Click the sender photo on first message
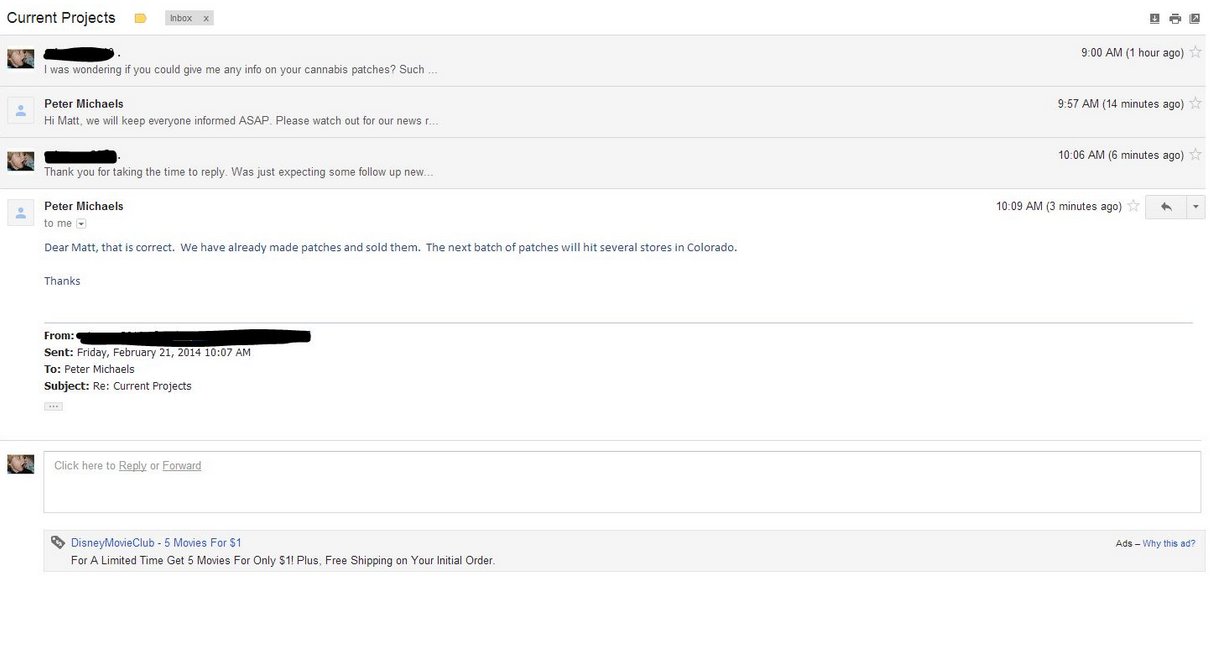Viewport: 1219px width, 659px height. tap(21, 59)
